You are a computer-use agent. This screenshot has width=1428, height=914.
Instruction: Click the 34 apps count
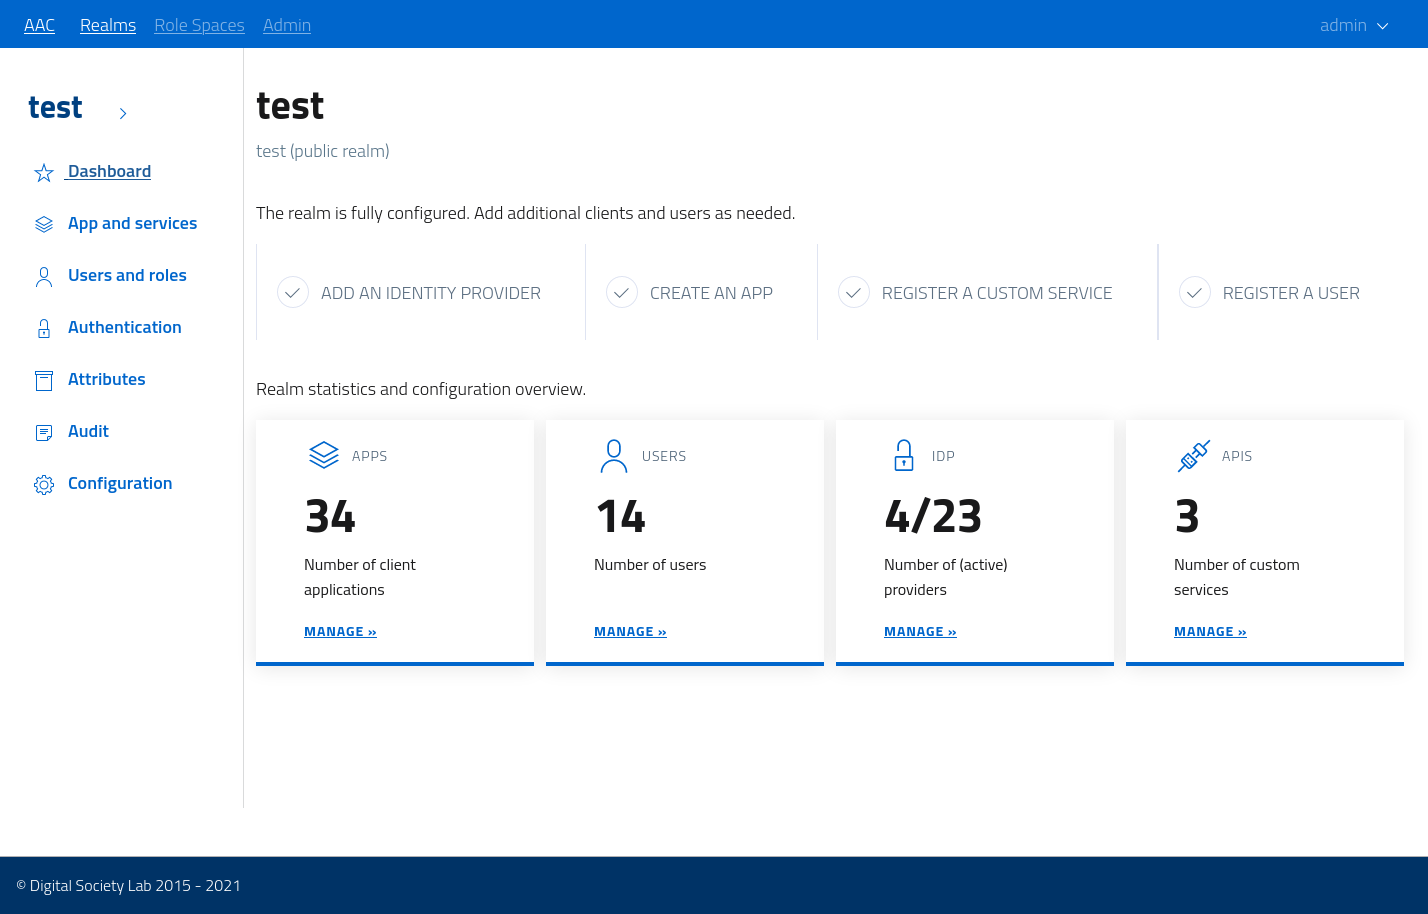[330, 516]
